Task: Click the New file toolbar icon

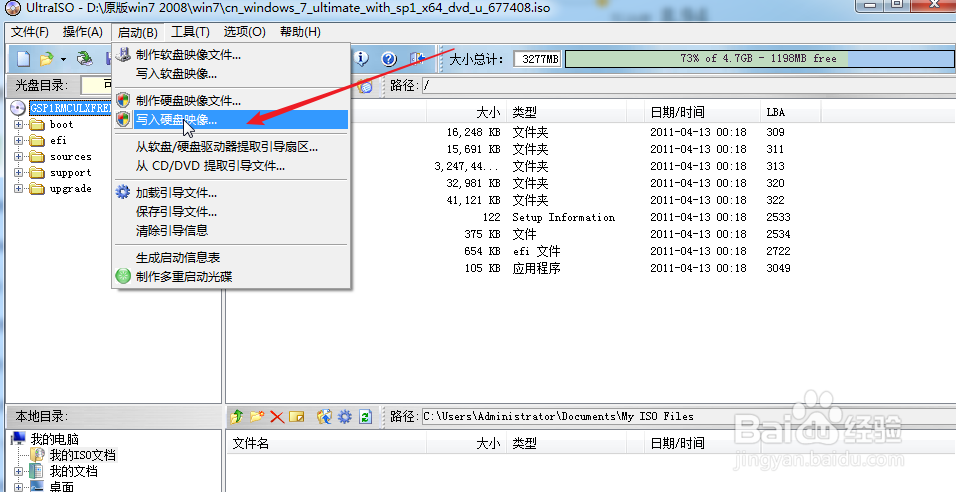Action: point(23,59)
